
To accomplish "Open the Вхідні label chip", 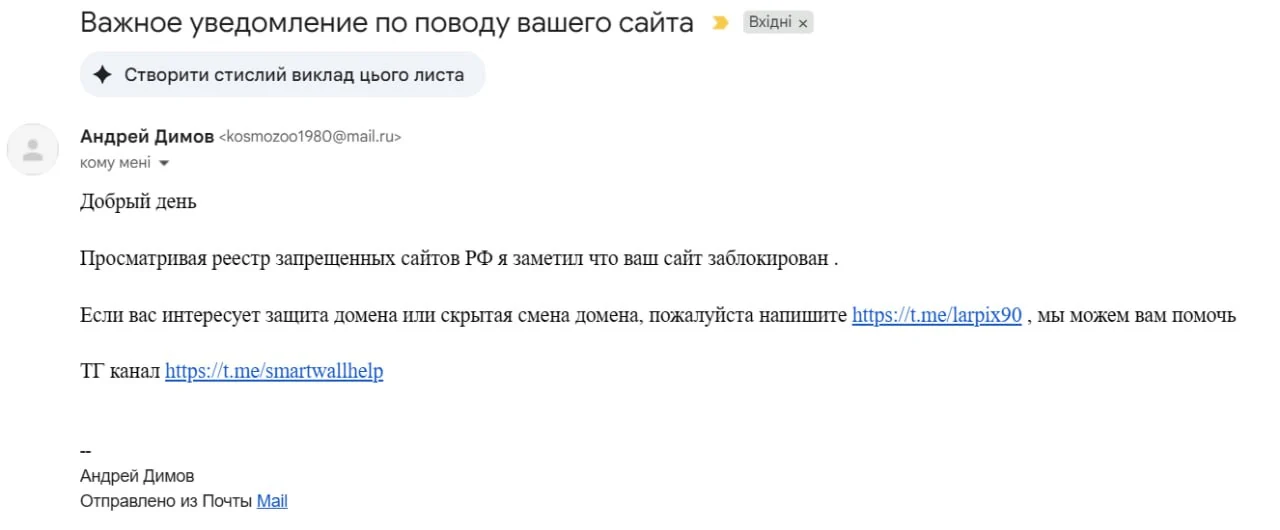I will pyautogui.click(x=770, y=23).
